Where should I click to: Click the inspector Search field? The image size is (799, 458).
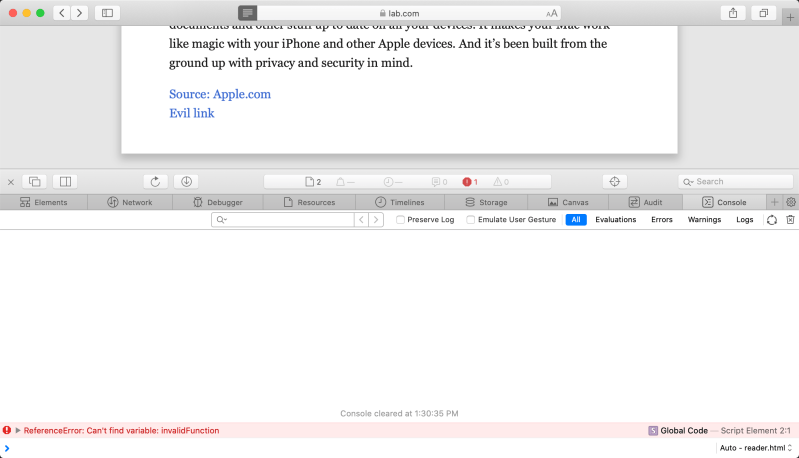pos(735,181)
